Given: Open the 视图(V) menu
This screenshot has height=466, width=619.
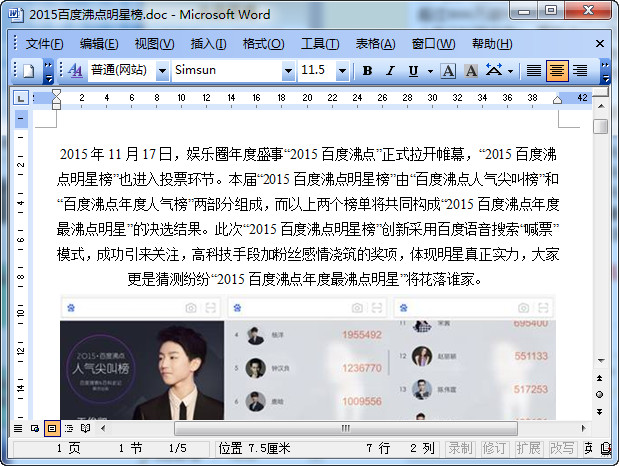Looking at the screenshot, I should tap(154, 44).
